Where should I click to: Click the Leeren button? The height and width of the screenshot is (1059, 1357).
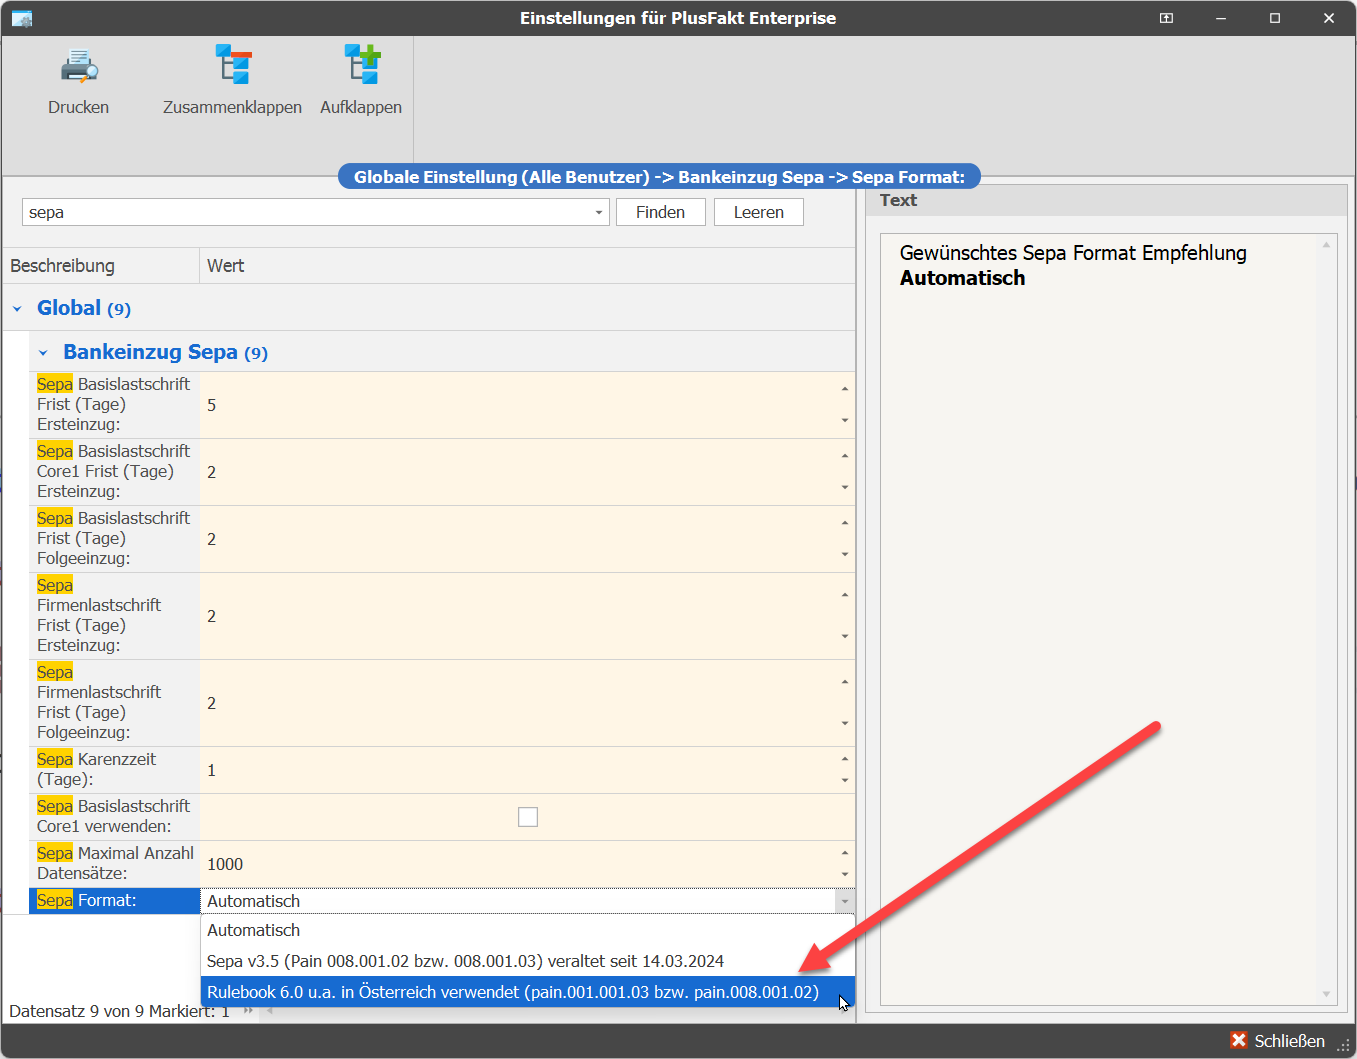point(759,212)
